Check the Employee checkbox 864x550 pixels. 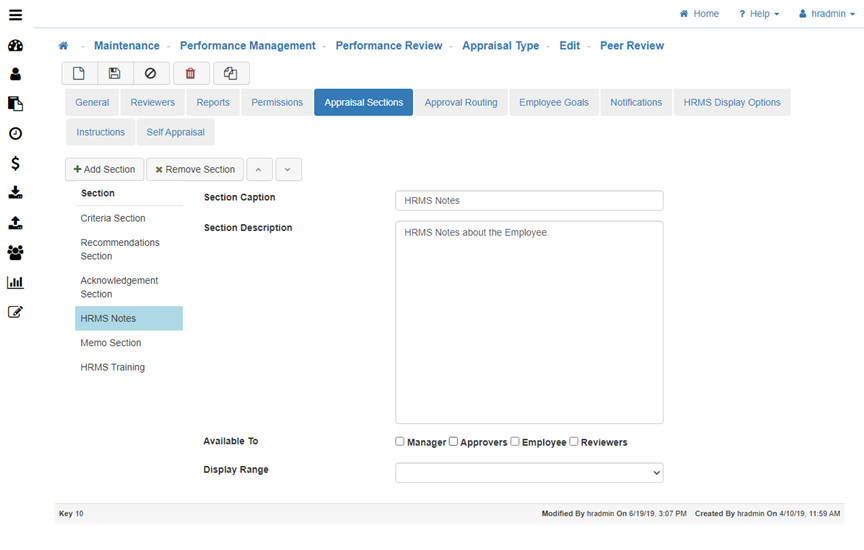click(x=515, y=441)
